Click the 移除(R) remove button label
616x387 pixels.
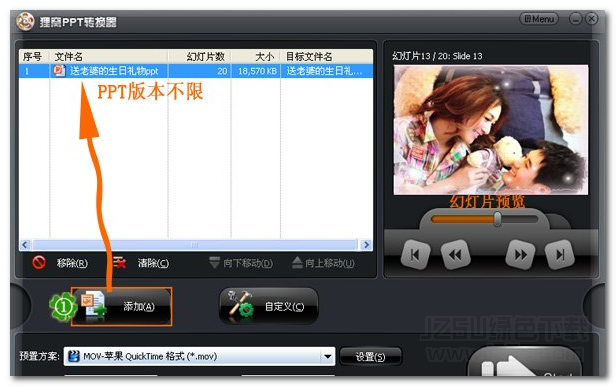(x=72, y=263)
